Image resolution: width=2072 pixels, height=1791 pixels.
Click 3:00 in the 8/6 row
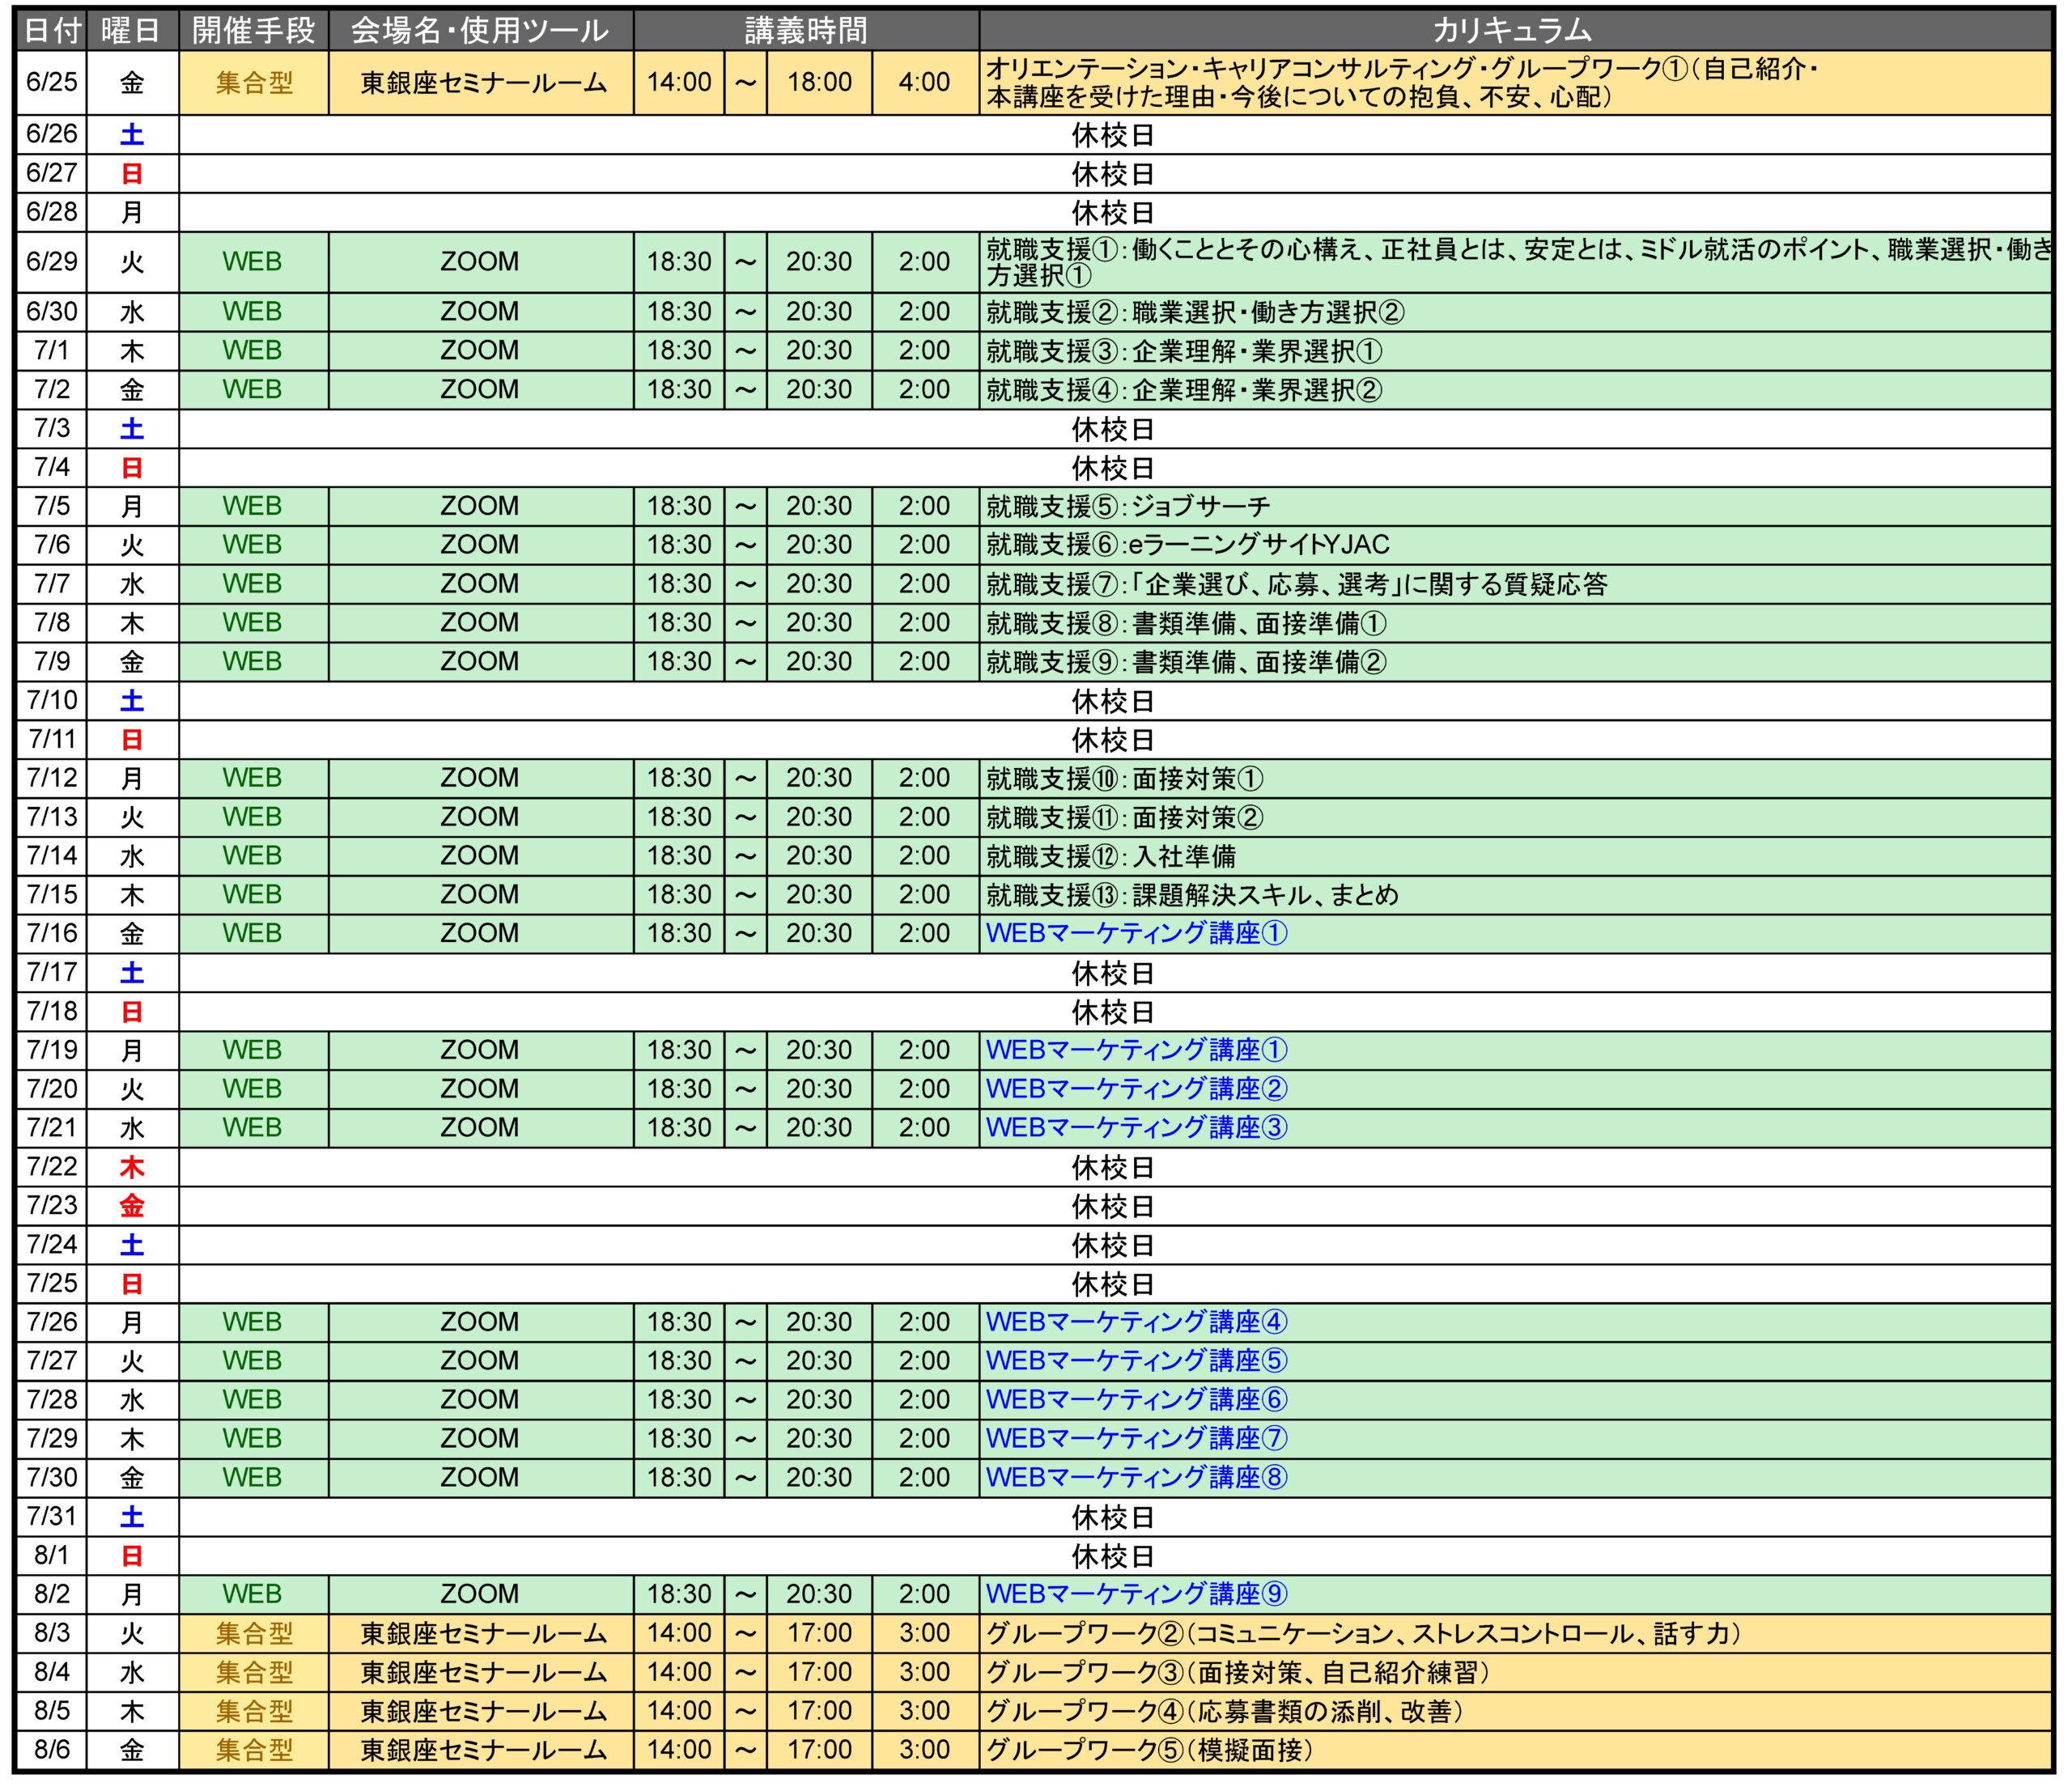(924, 1750)
